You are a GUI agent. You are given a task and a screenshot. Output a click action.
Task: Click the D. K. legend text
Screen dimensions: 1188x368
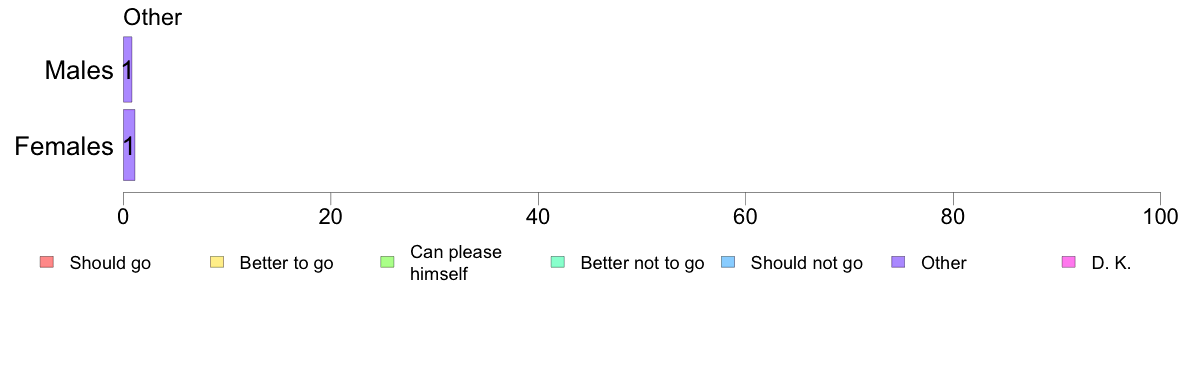point(1111,264)
